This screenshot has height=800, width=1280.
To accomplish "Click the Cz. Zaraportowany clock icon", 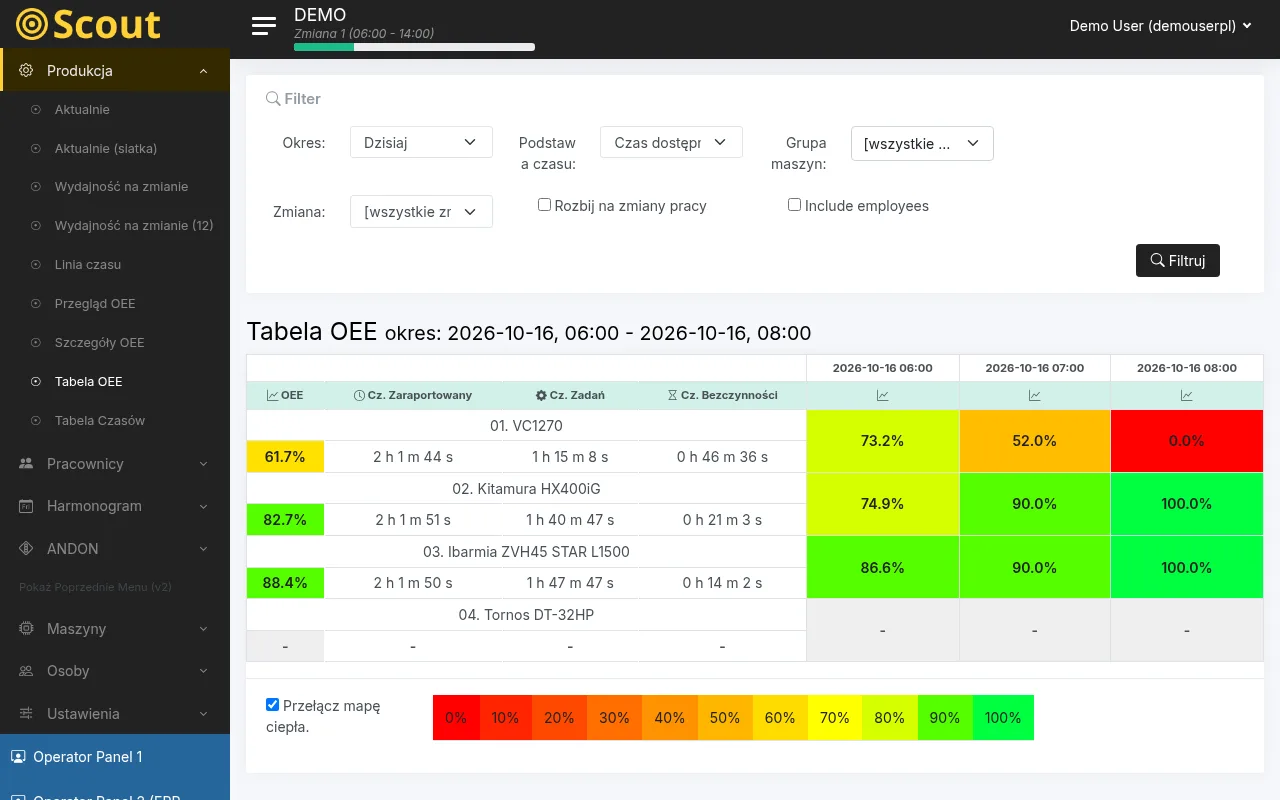I will tap(360, 395).
